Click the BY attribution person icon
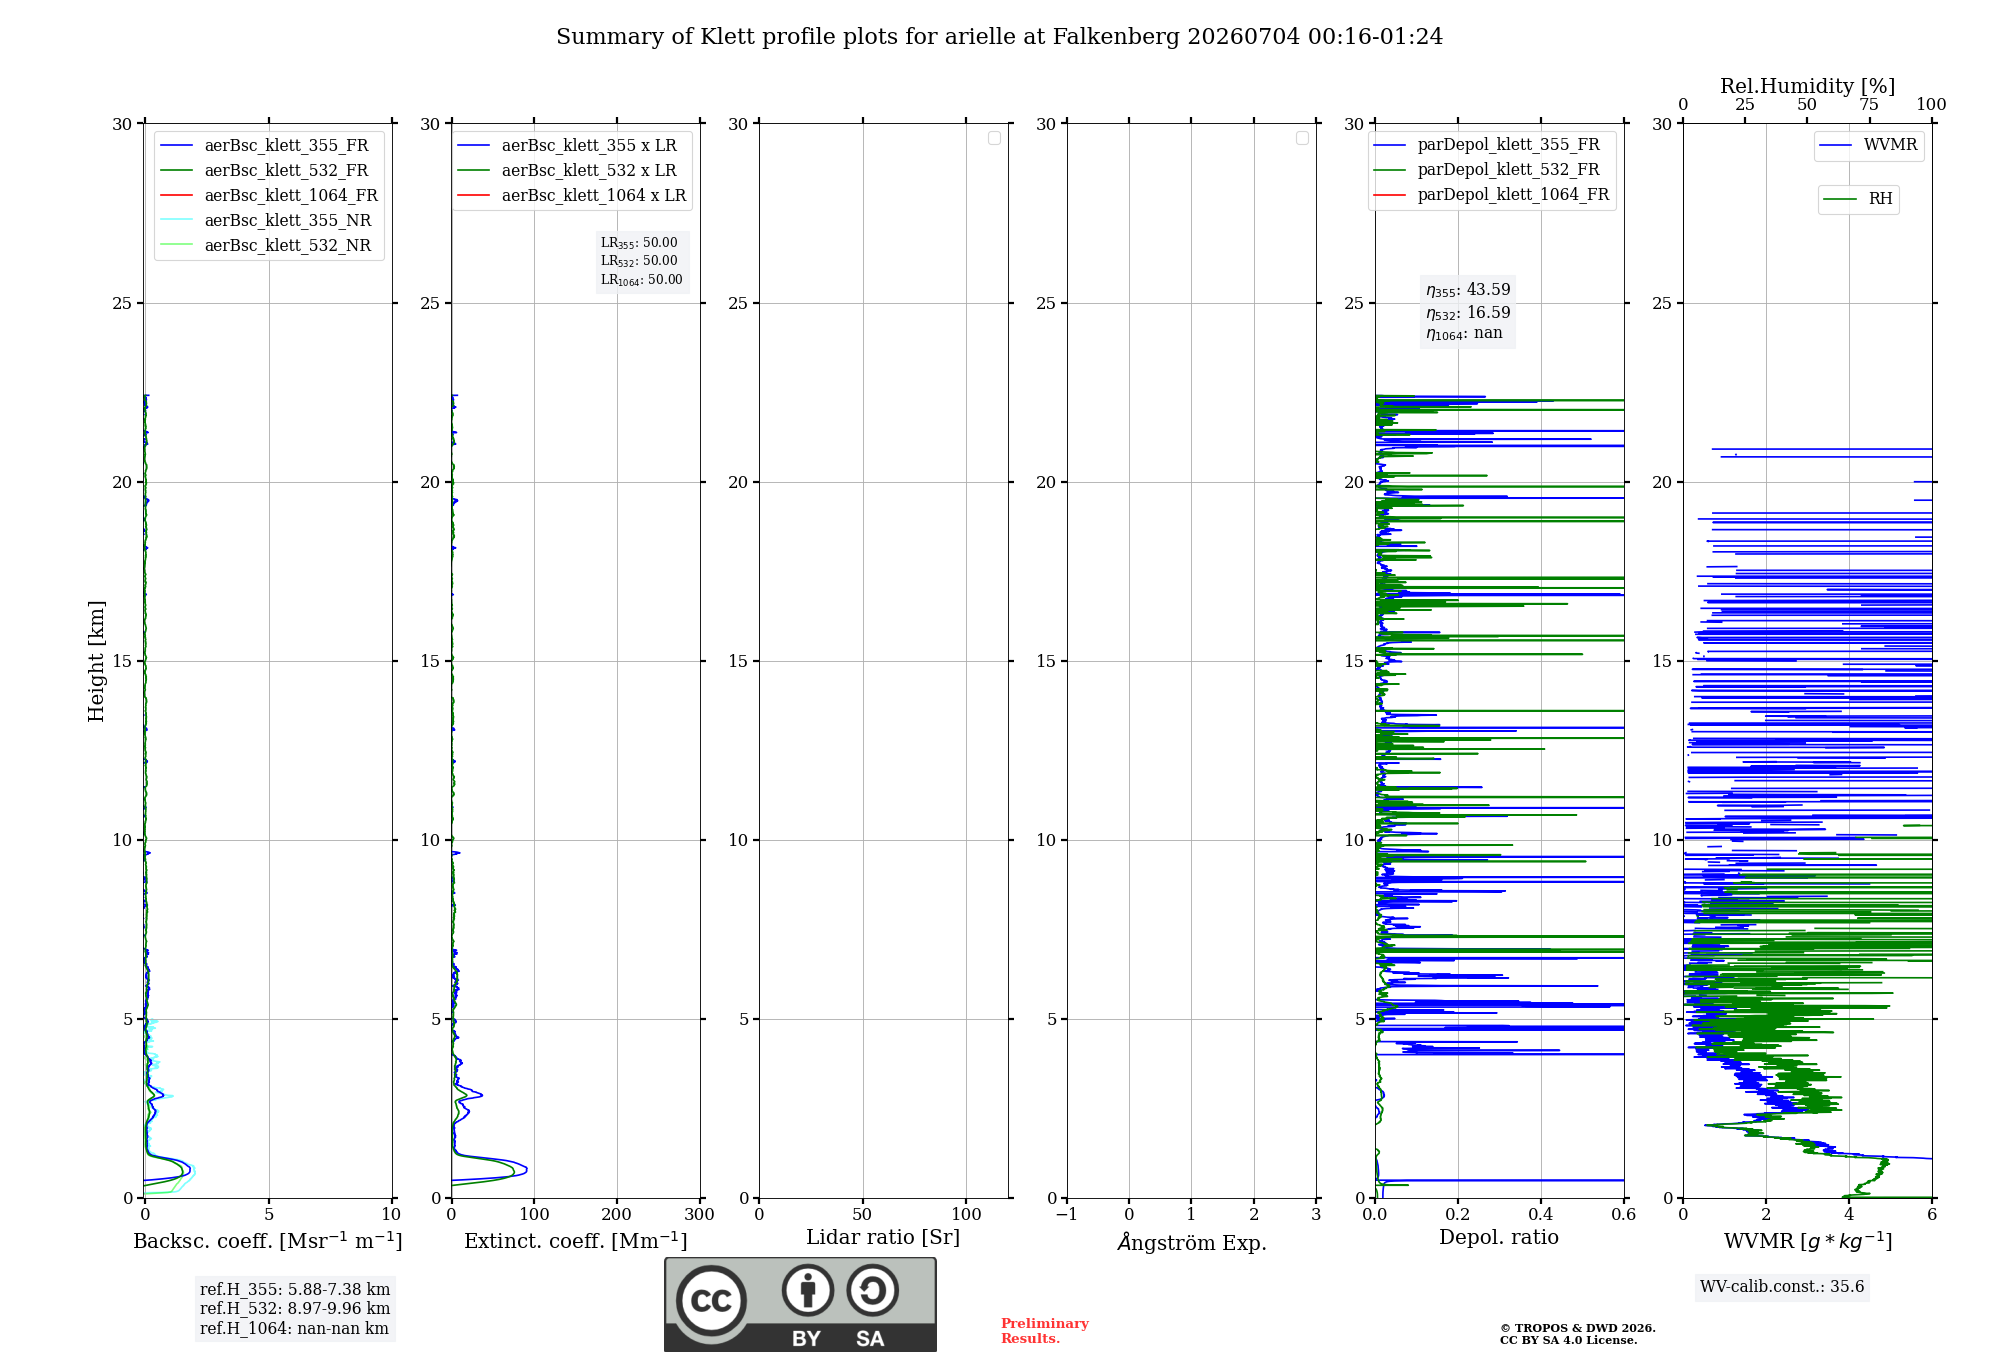Viewport: 2000px width, 1360px height. (808, 1290)
